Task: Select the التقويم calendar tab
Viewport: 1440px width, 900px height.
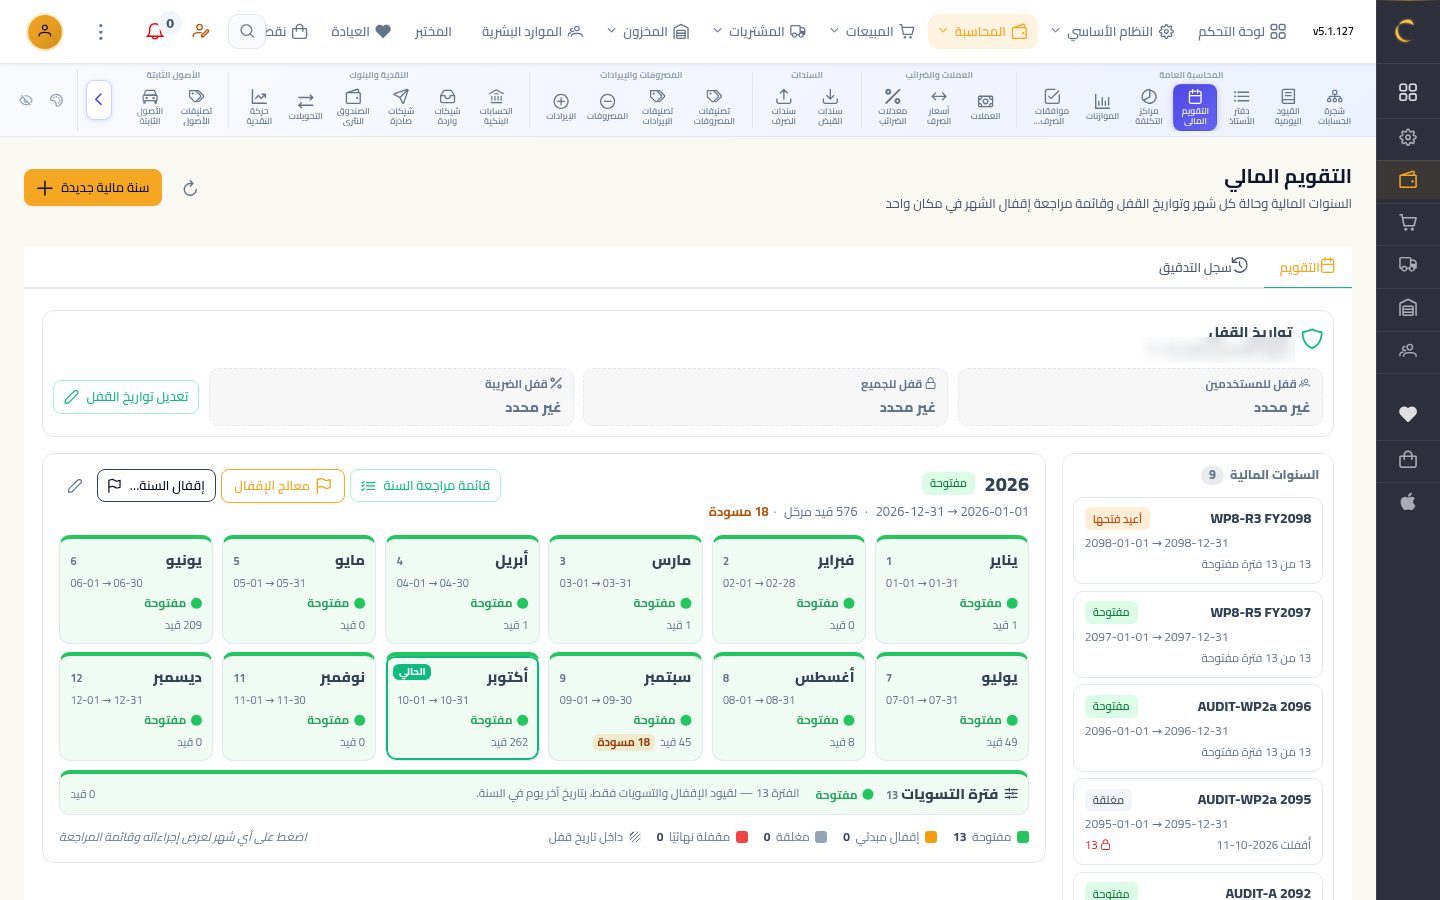Action: pyautogui.click(x=1307, y=267)
